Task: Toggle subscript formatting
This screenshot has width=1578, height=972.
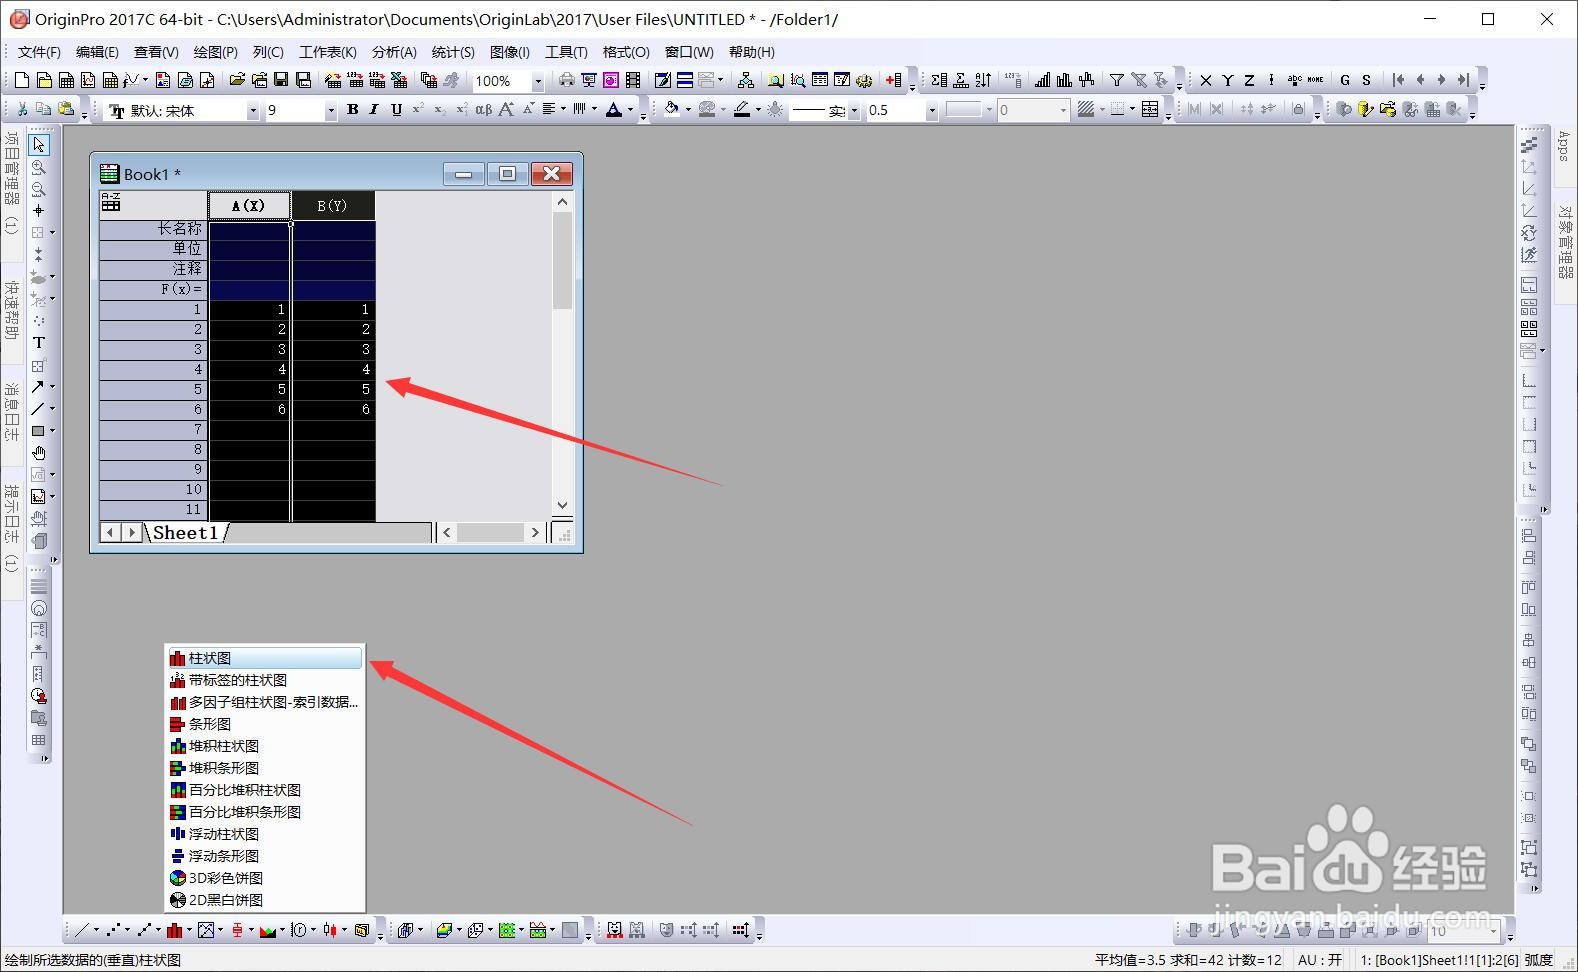Action: click(439, 110)
